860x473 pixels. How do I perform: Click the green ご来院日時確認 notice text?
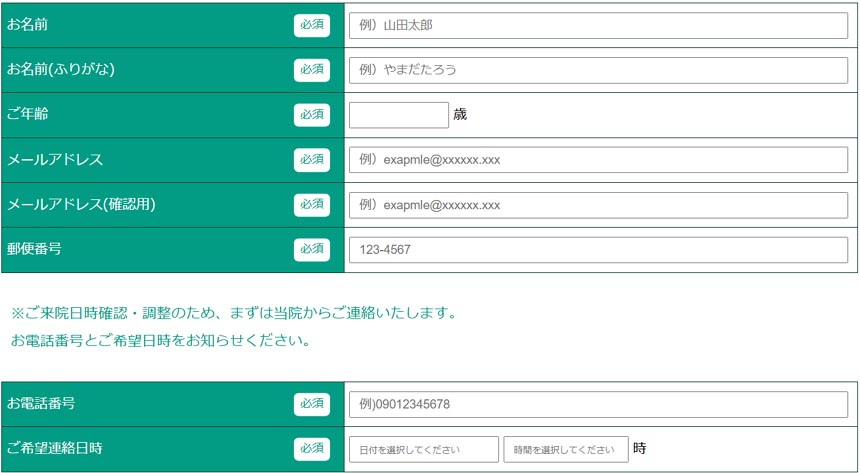tap(234, 313)
